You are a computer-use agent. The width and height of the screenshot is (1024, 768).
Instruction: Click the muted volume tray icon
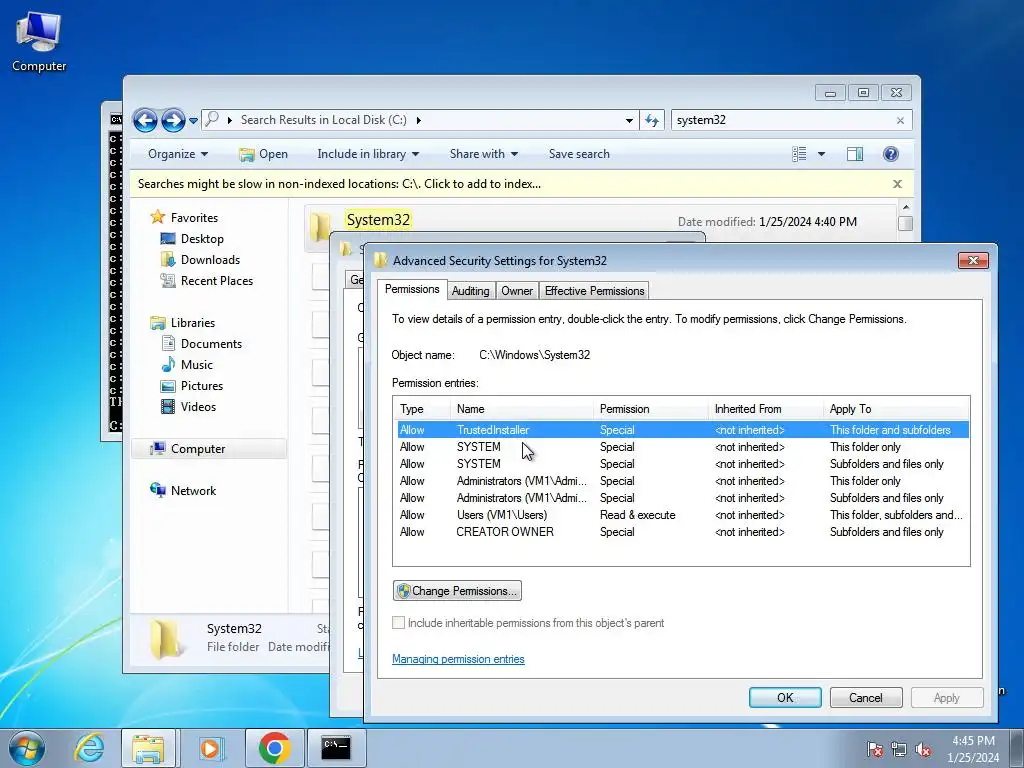pyautogui.click(x=923, y=749)
